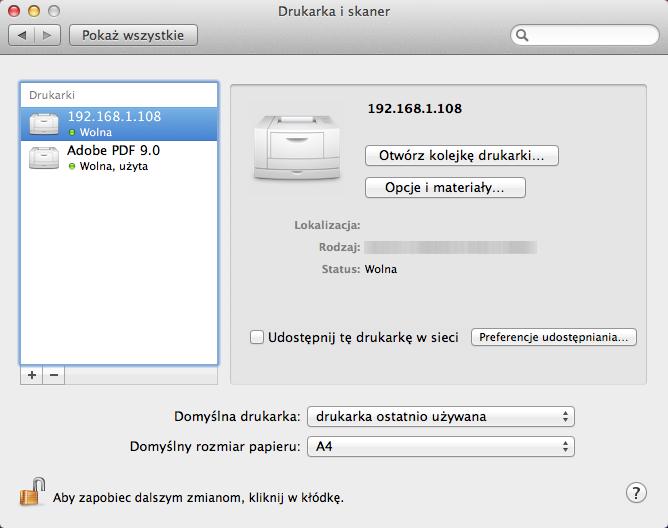Click the magnifying glass search icon
668x528 pixels.
(522, 35)
